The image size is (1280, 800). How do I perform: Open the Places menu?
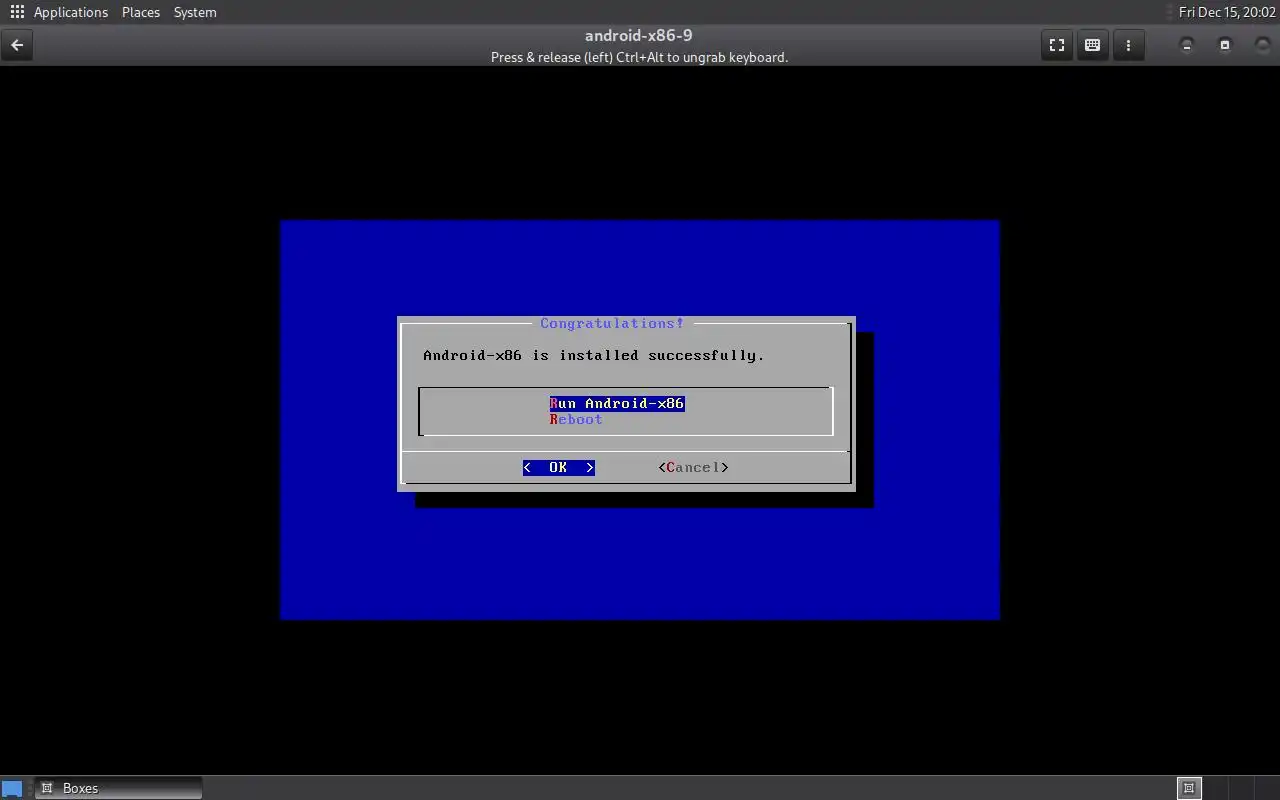(x=141, y=12)
